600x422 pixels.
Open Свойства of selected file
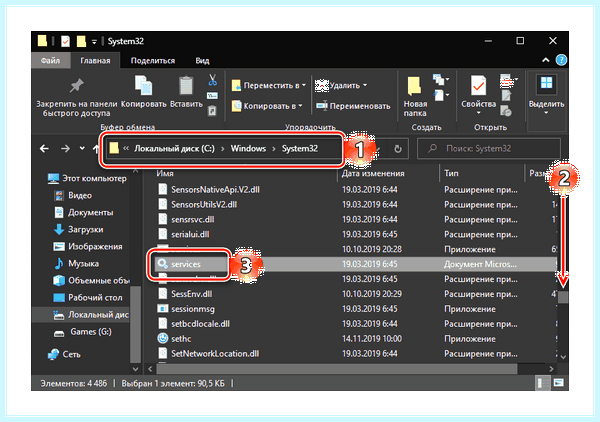[x=478, y=95]
